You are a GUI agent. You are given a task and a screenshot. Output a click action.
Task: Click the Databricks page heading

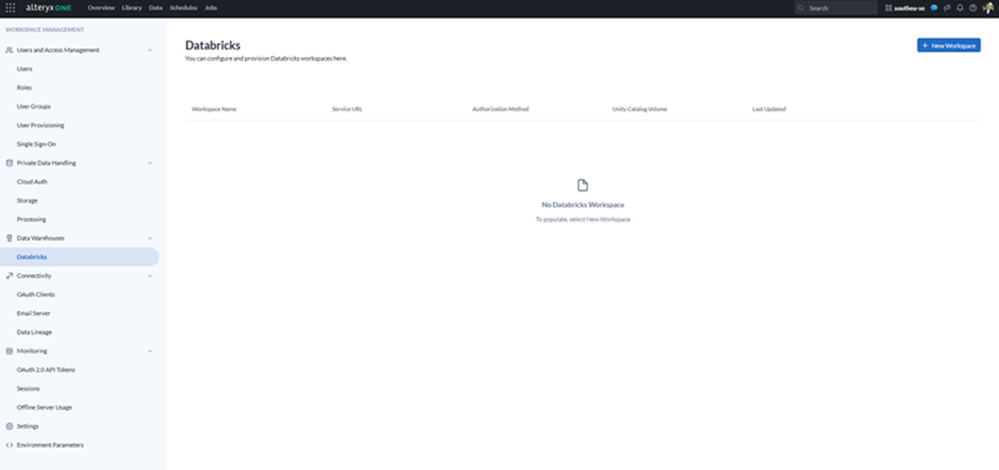click(x=213, y=45)
